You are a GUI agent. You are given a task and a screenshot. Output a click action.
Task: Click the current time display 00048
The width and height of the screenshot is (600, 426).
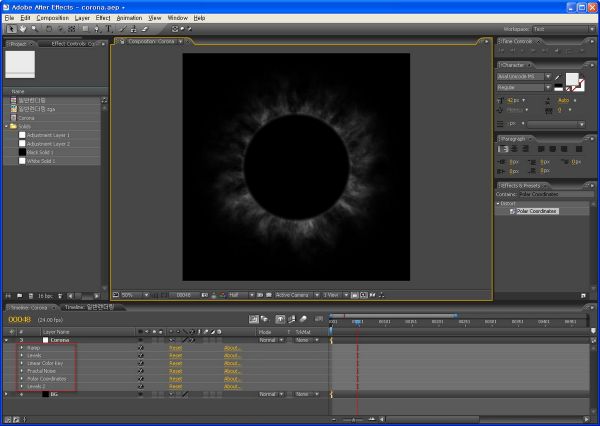(20, 320)
